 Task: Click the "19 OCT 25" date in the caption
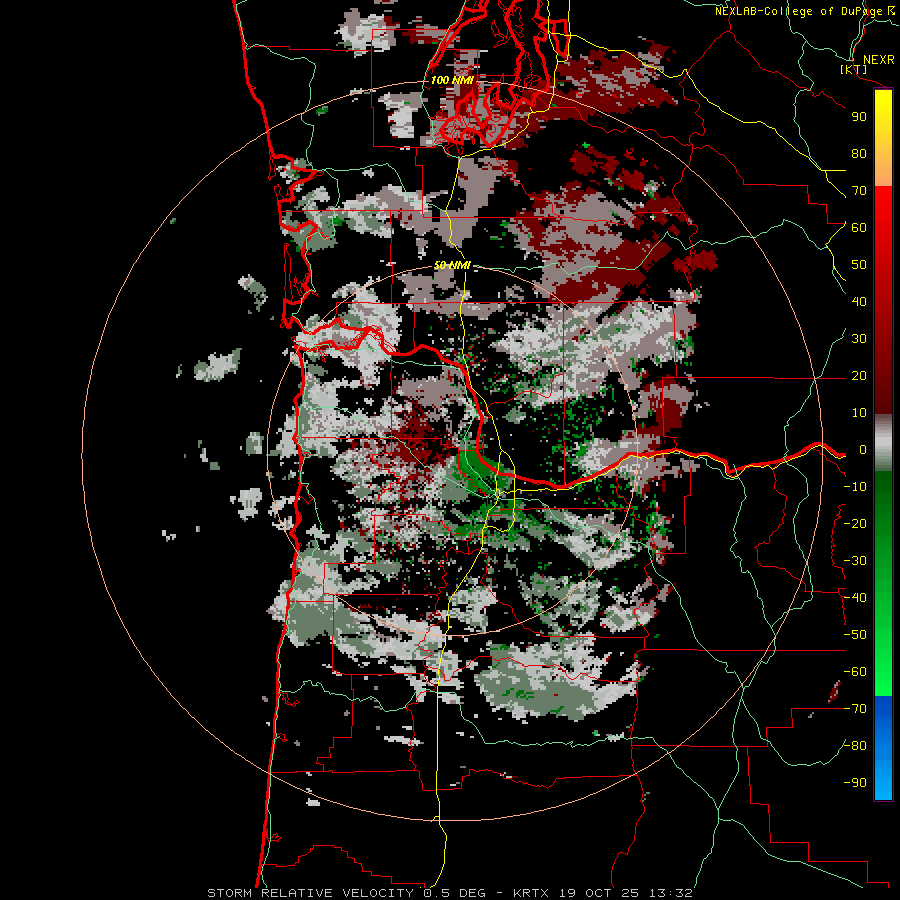click(600, 893)
